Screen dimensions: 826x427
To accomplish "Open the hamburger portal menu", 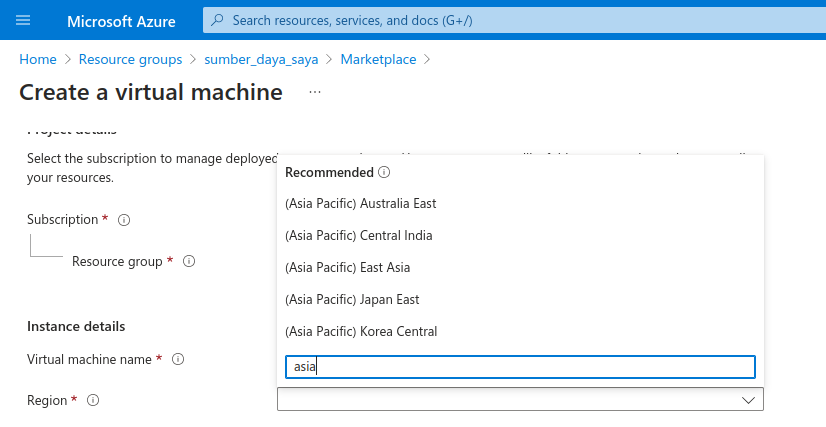I will point(23,21).
